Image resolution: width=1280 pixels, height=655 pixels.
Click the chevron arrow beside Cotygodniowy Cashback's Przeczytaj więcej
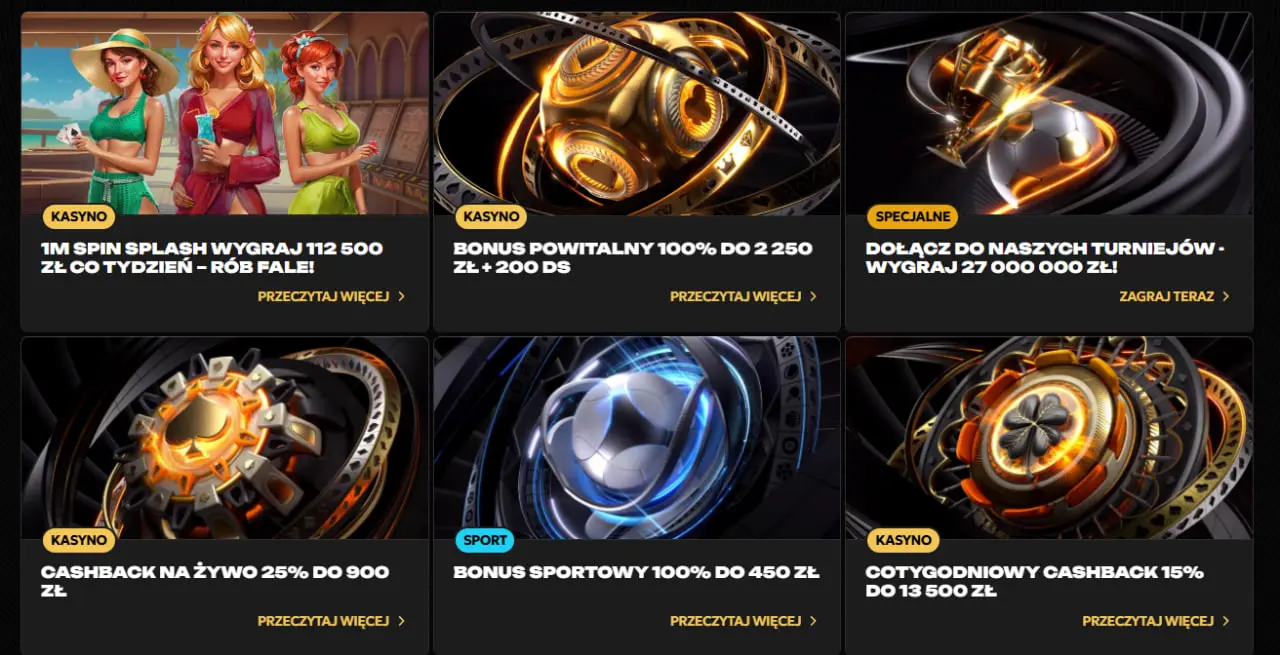(x=1225, y=621)
